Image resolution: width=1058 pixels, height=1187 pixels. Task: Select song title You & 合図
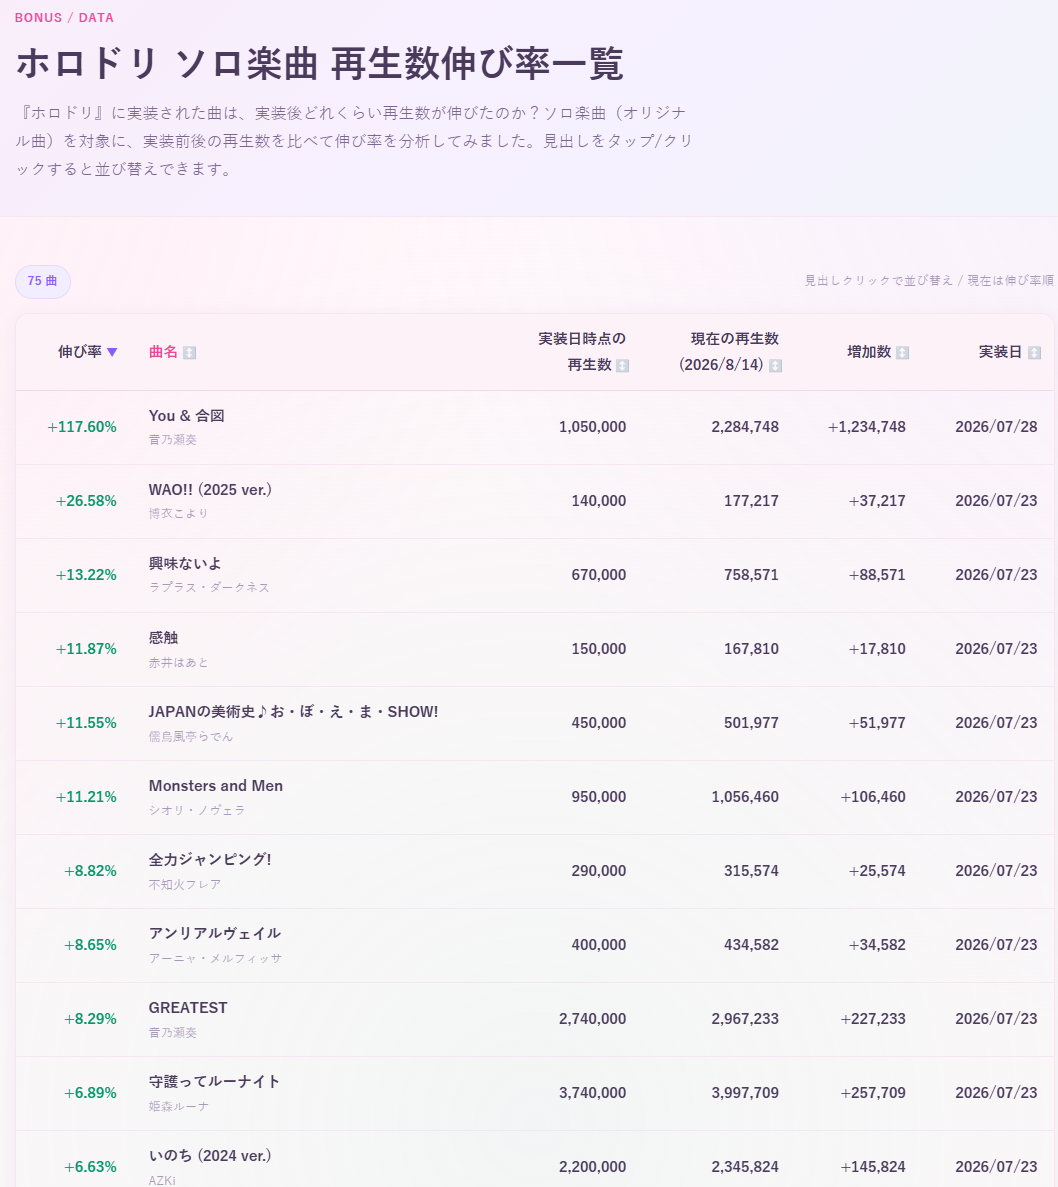pyautogui.click(x=186, y=416)
